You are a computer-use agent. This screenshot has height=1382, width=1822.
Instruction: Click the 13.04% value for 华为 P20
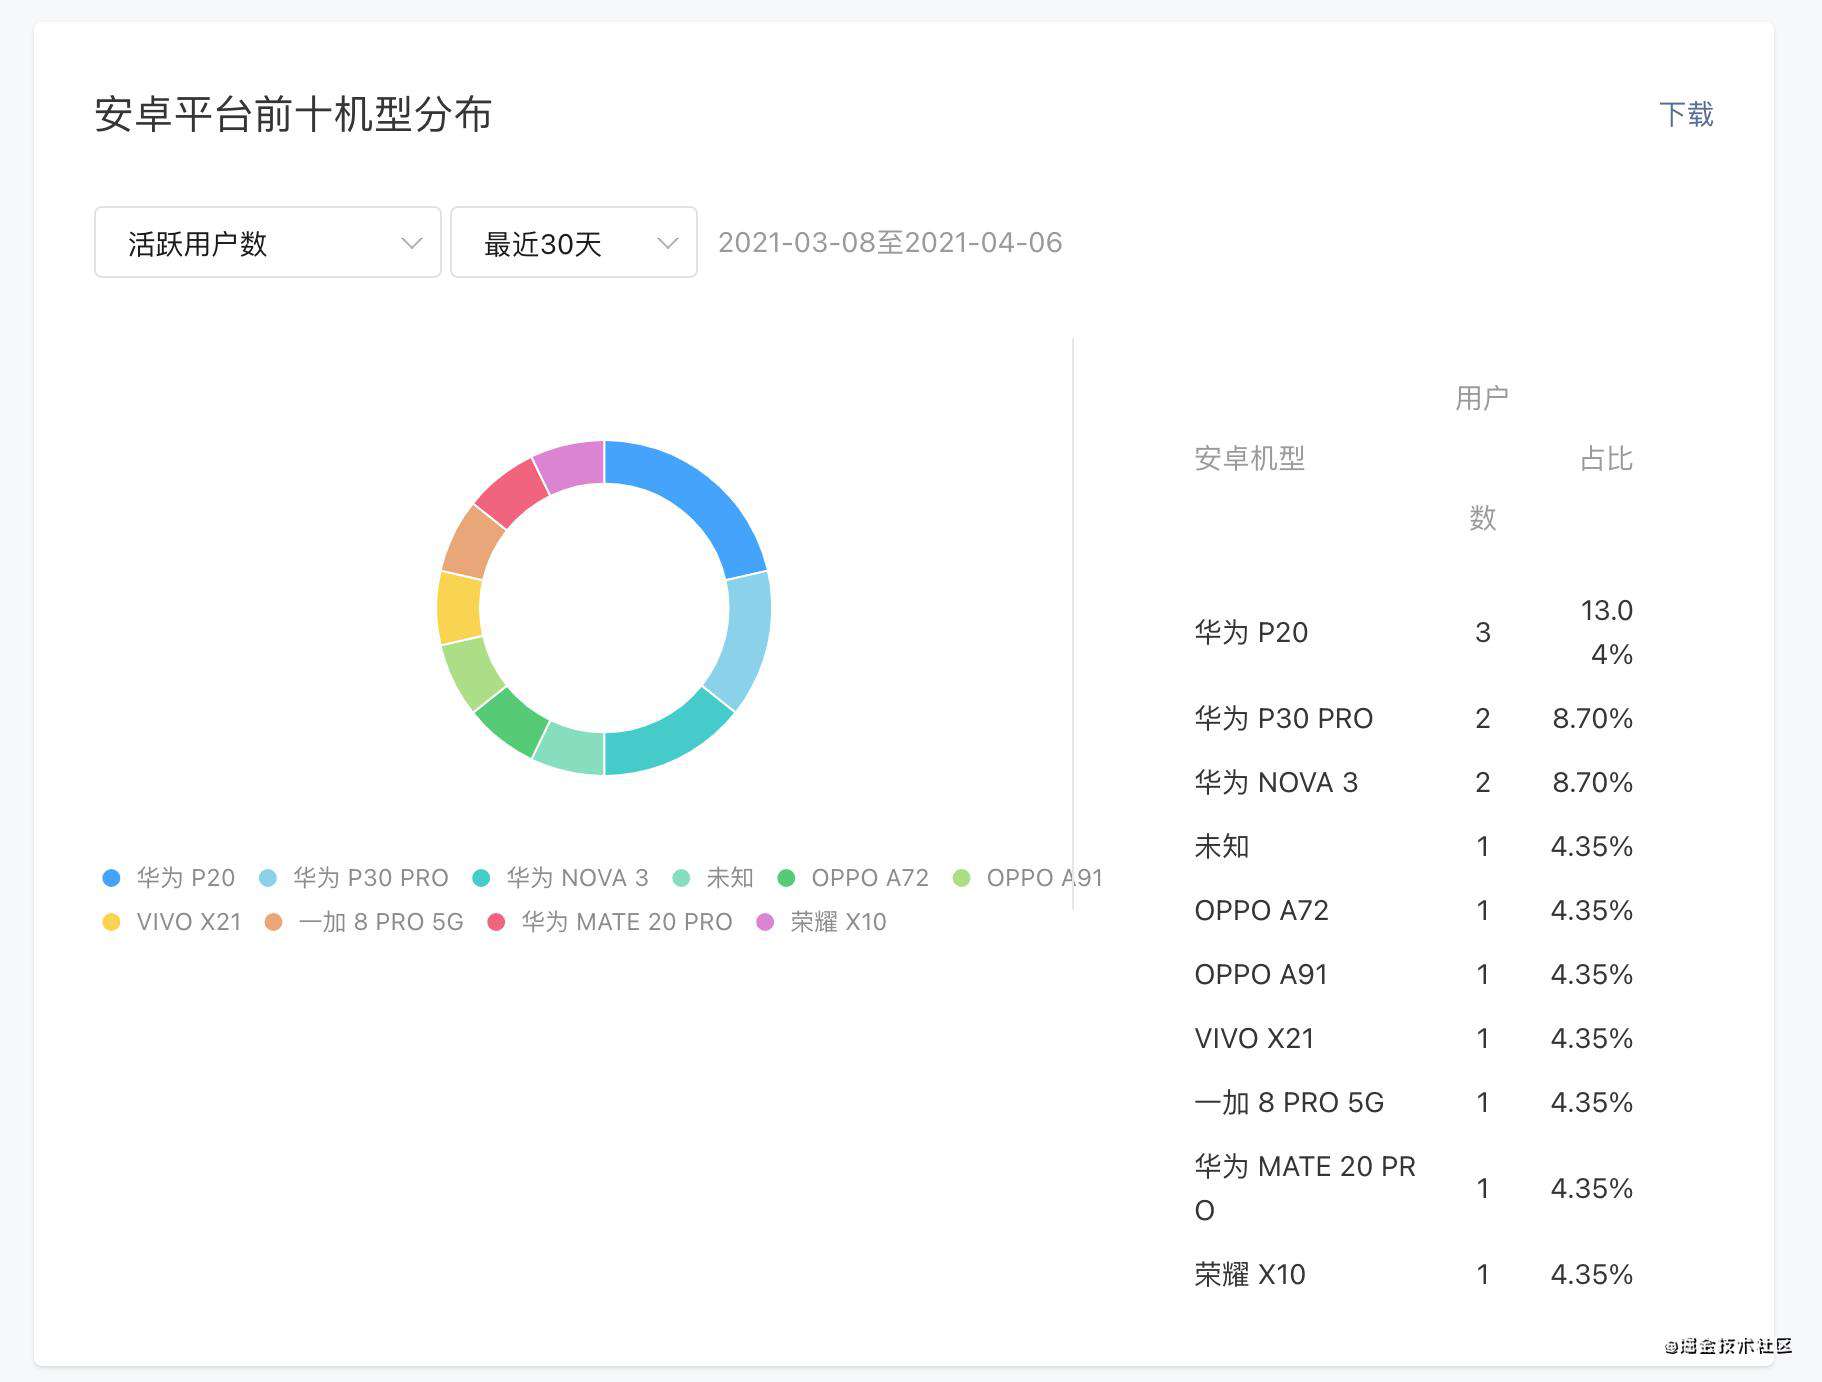tap(1606, 632)
